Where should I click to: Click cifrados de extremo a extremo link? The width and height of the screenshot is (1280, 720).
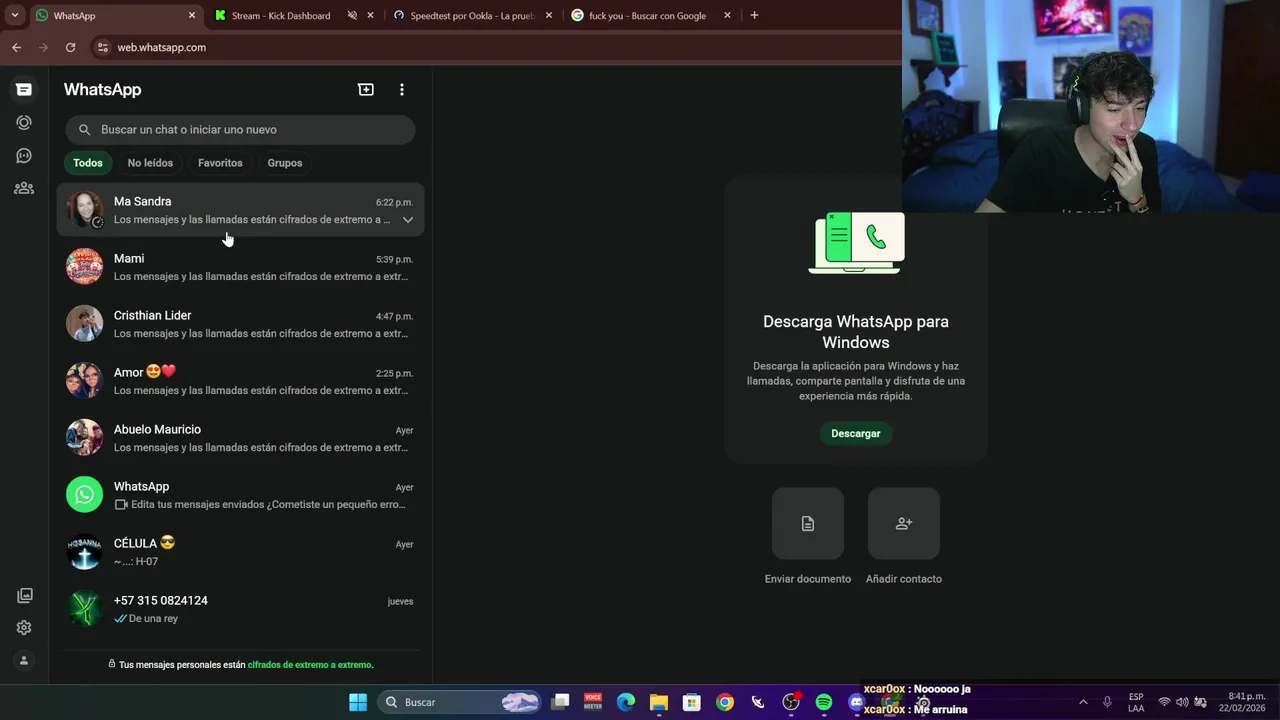[x=310, y=665]
